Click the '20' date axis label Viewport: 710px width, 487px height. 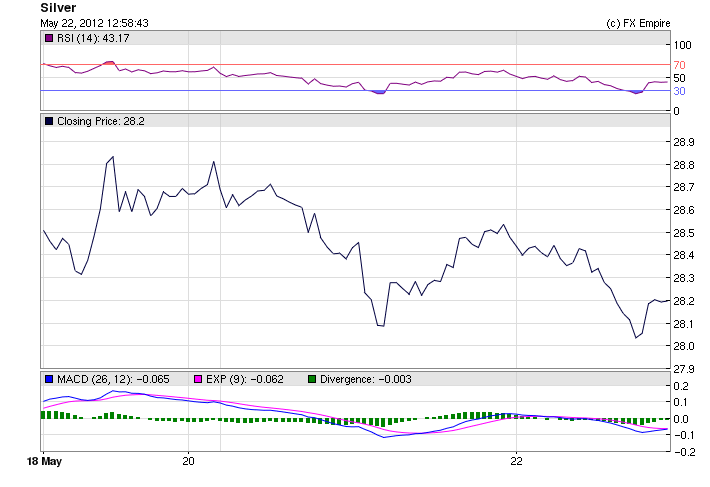[x=188, y=462]
